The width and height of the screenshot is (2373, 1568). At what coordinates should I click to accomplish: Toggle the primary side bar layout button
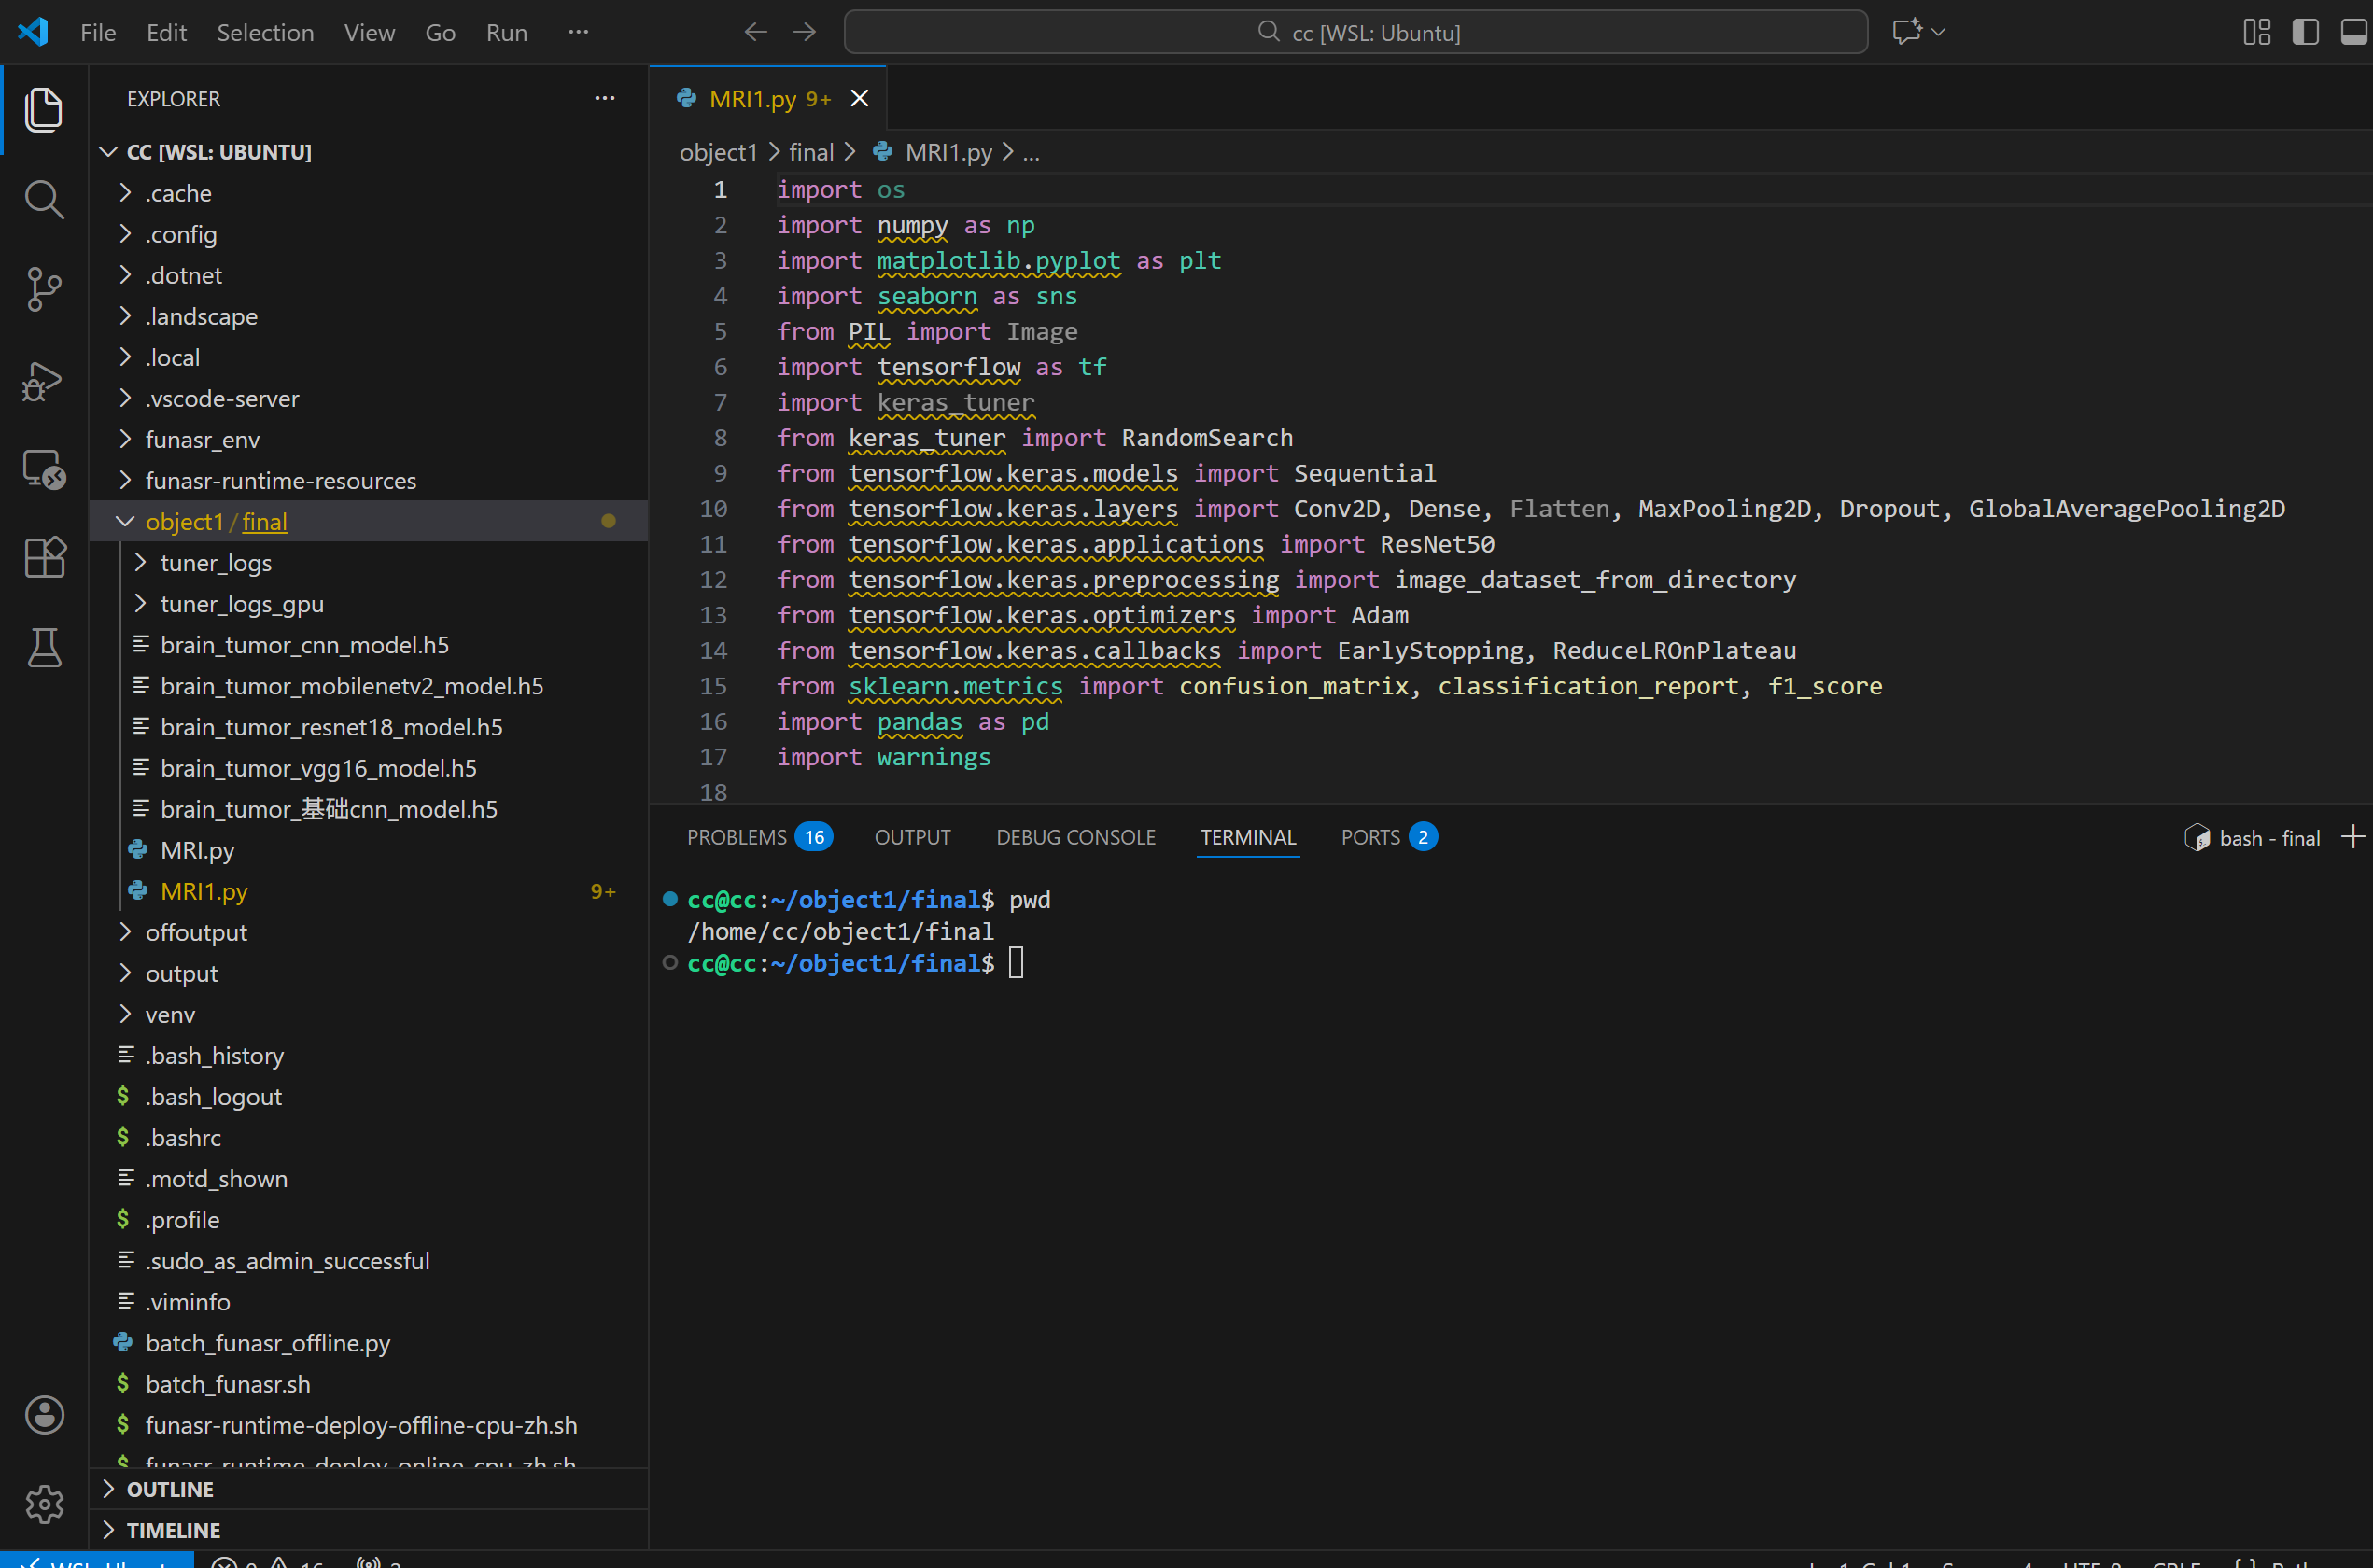coord(2306,32)
